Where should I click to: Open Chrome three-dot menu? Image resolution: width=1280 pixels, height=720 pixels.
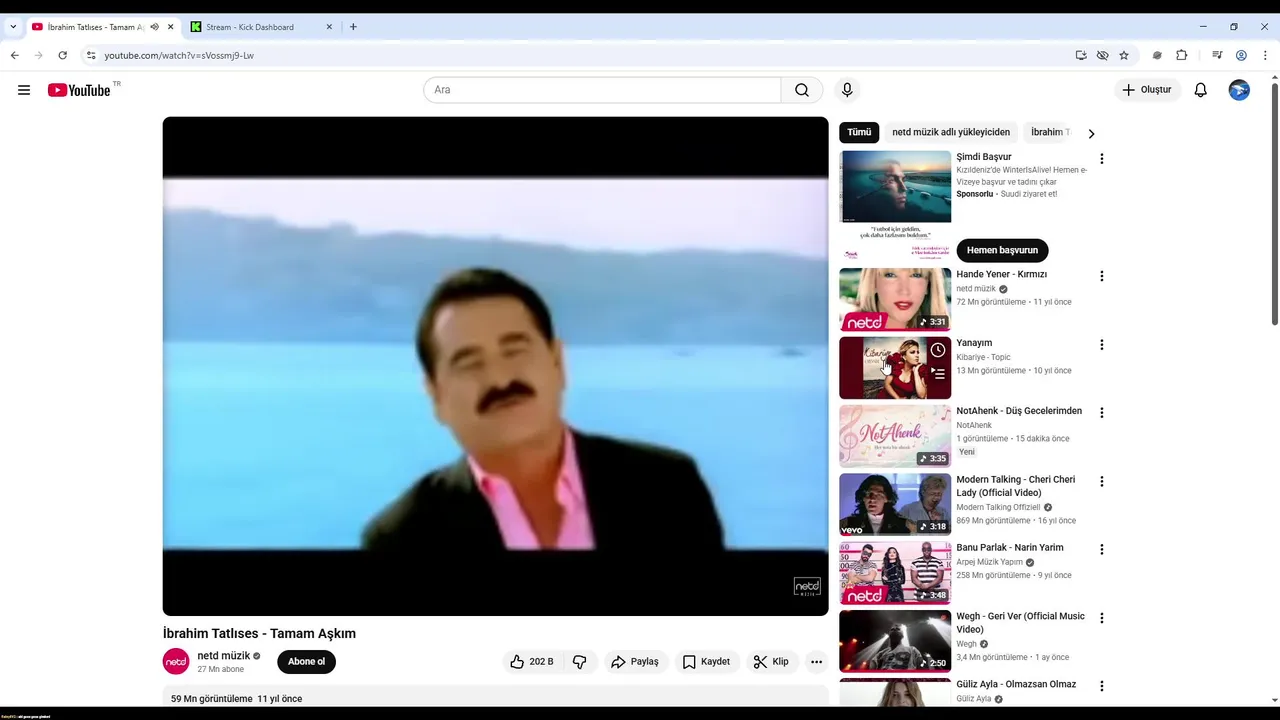[x=1265, y=56]
